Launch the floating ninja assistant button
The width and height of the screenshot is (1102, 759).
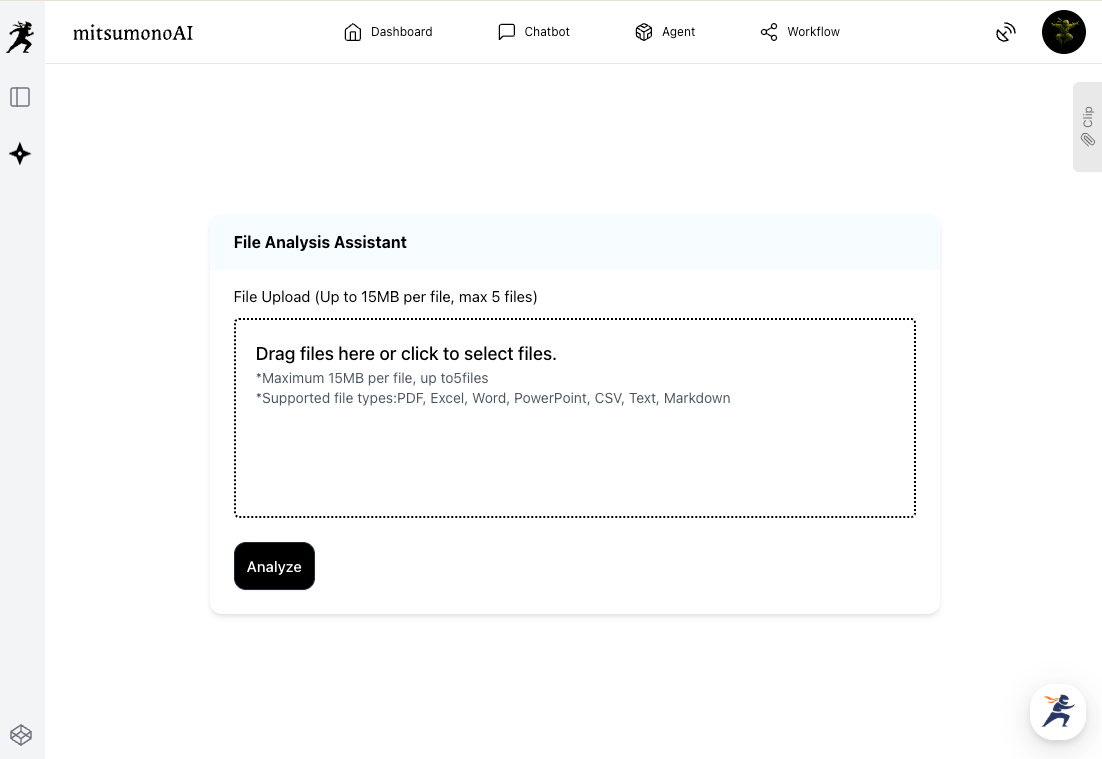[1057, 711]
